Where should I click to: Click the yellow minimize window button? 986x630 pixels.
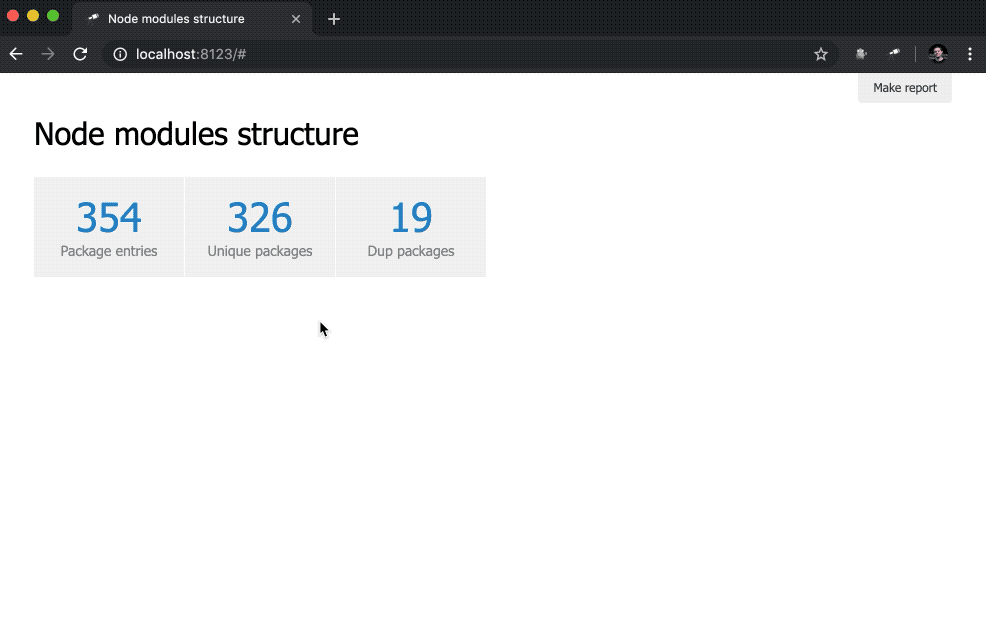(33, 16)
